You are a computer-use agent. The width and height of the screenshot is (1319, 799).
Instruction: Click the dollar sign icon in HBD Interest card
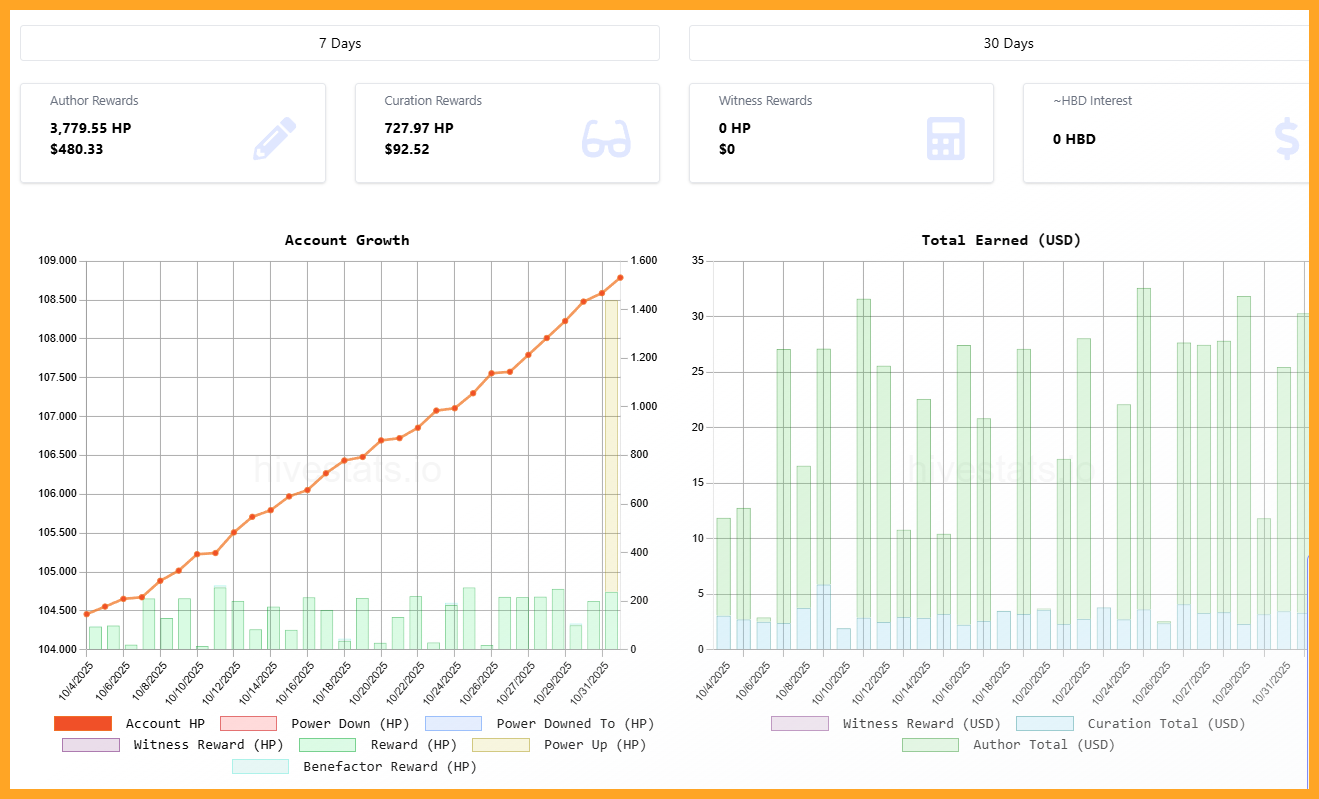pos(1286,139)
